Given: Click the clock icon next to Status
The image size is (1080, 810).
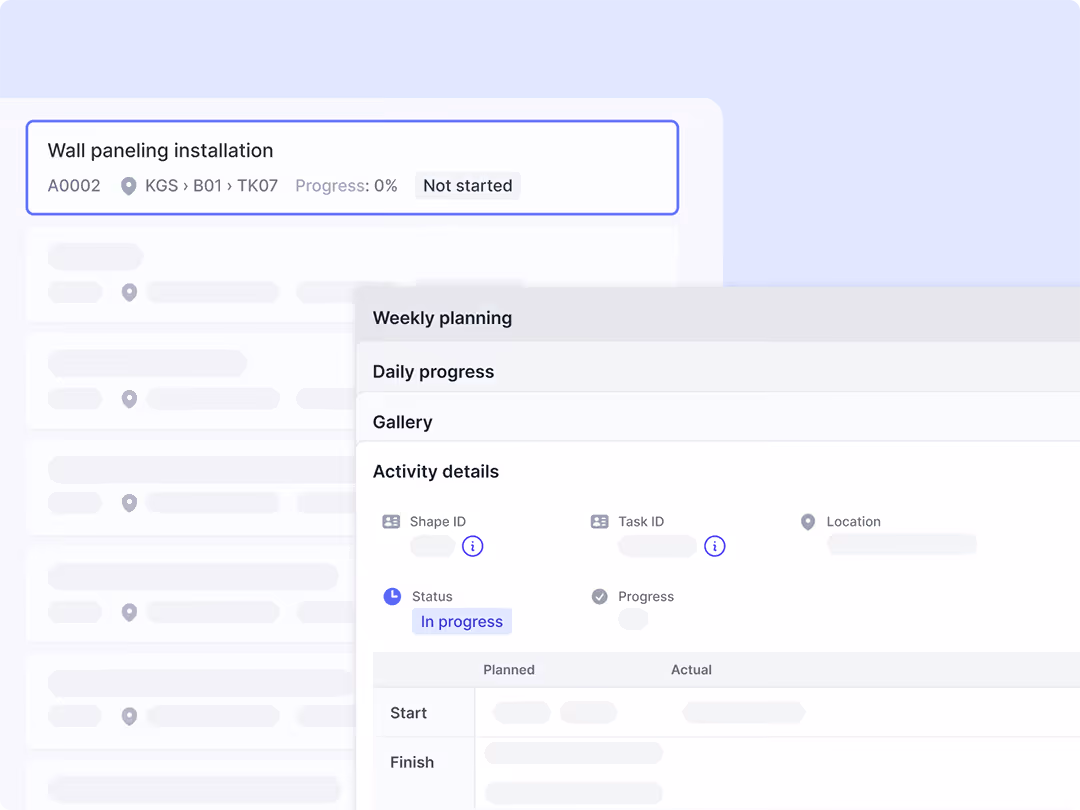Looking at the screenshot, I should 392,596.
